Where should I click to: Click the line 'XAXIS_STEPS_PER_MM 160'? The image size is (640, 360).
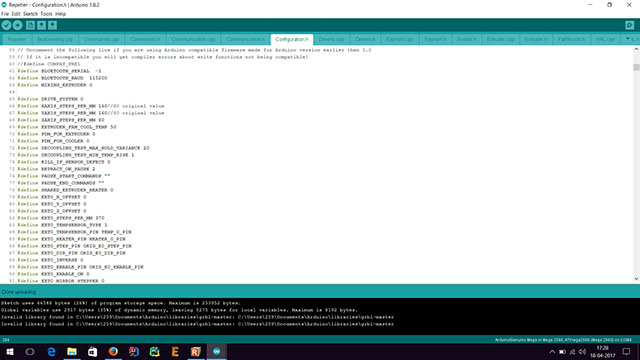click(x=91, y=106)
